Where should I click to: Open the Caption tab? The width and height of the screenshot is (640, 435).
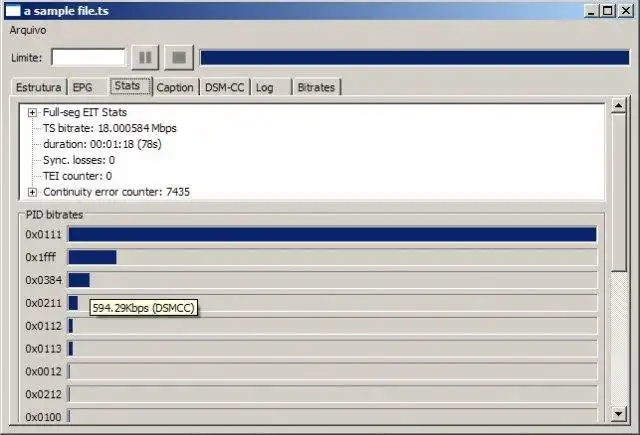[x=175, y=87]
